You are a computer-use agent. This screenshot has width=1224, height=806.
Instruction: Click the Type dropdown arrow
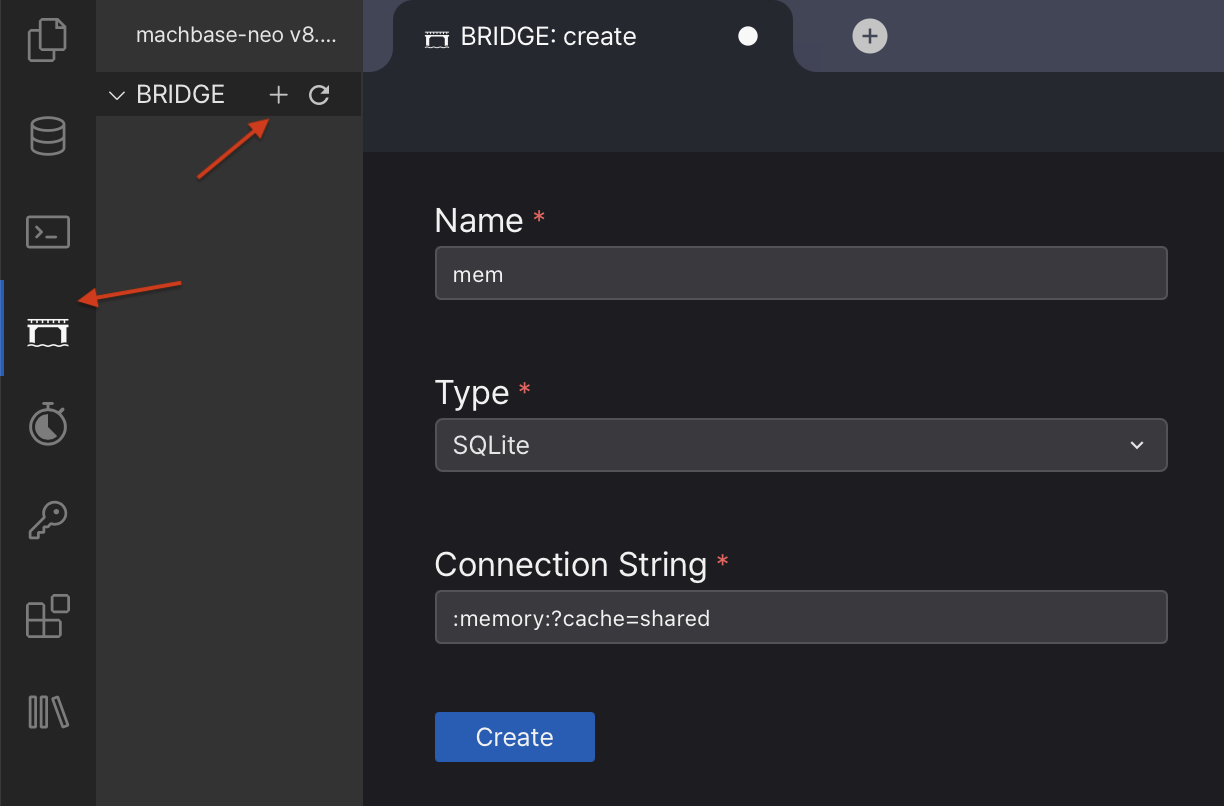tap(1137, 445)
